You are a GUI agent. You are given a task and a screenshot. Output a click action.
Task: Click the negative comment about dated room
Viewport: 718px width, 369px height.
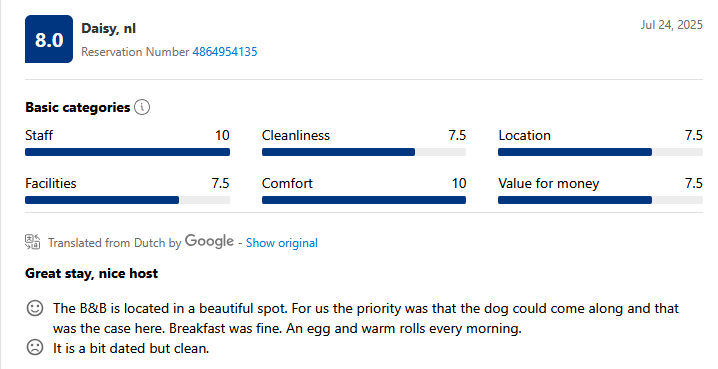point(131,348)
